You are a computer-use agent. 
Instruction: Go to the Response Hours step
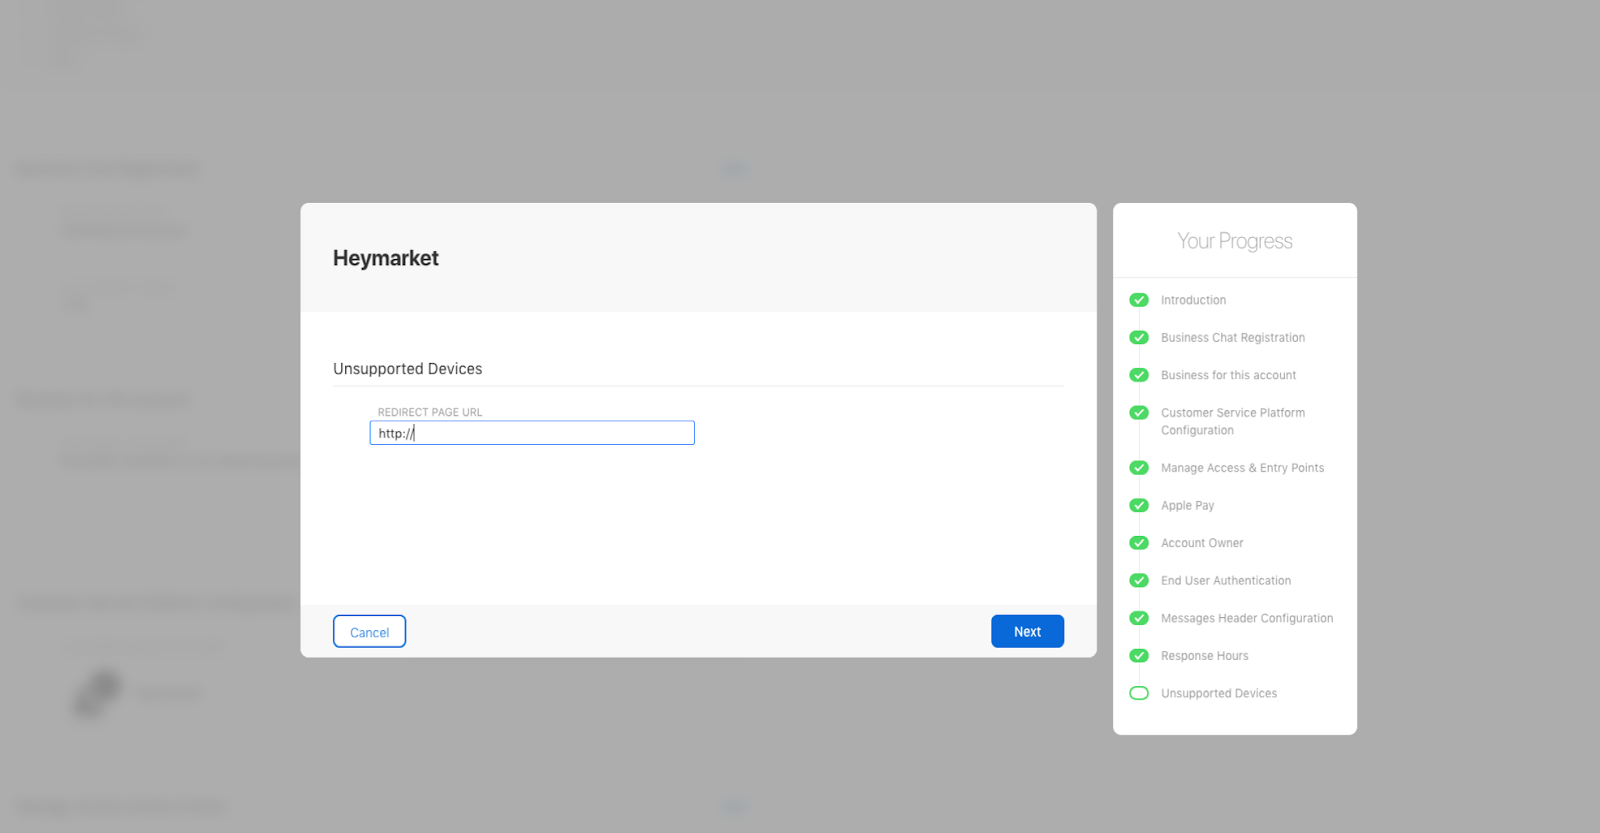(1204, 656)
